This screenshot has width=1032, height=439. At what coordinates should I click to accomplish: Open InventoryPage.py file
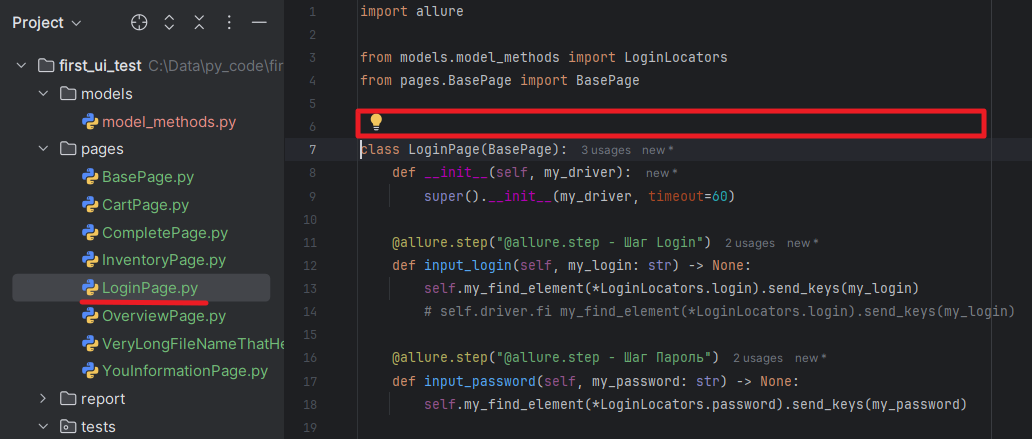tap(164, 260)
